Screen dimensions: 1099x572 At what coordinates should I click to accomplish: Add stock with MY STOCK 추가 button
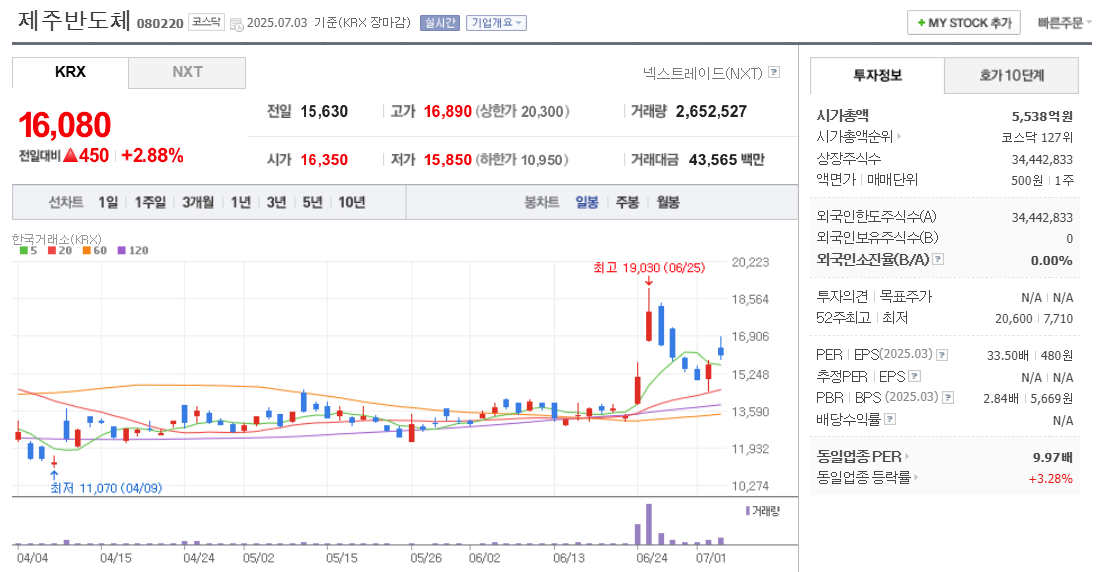964,23
